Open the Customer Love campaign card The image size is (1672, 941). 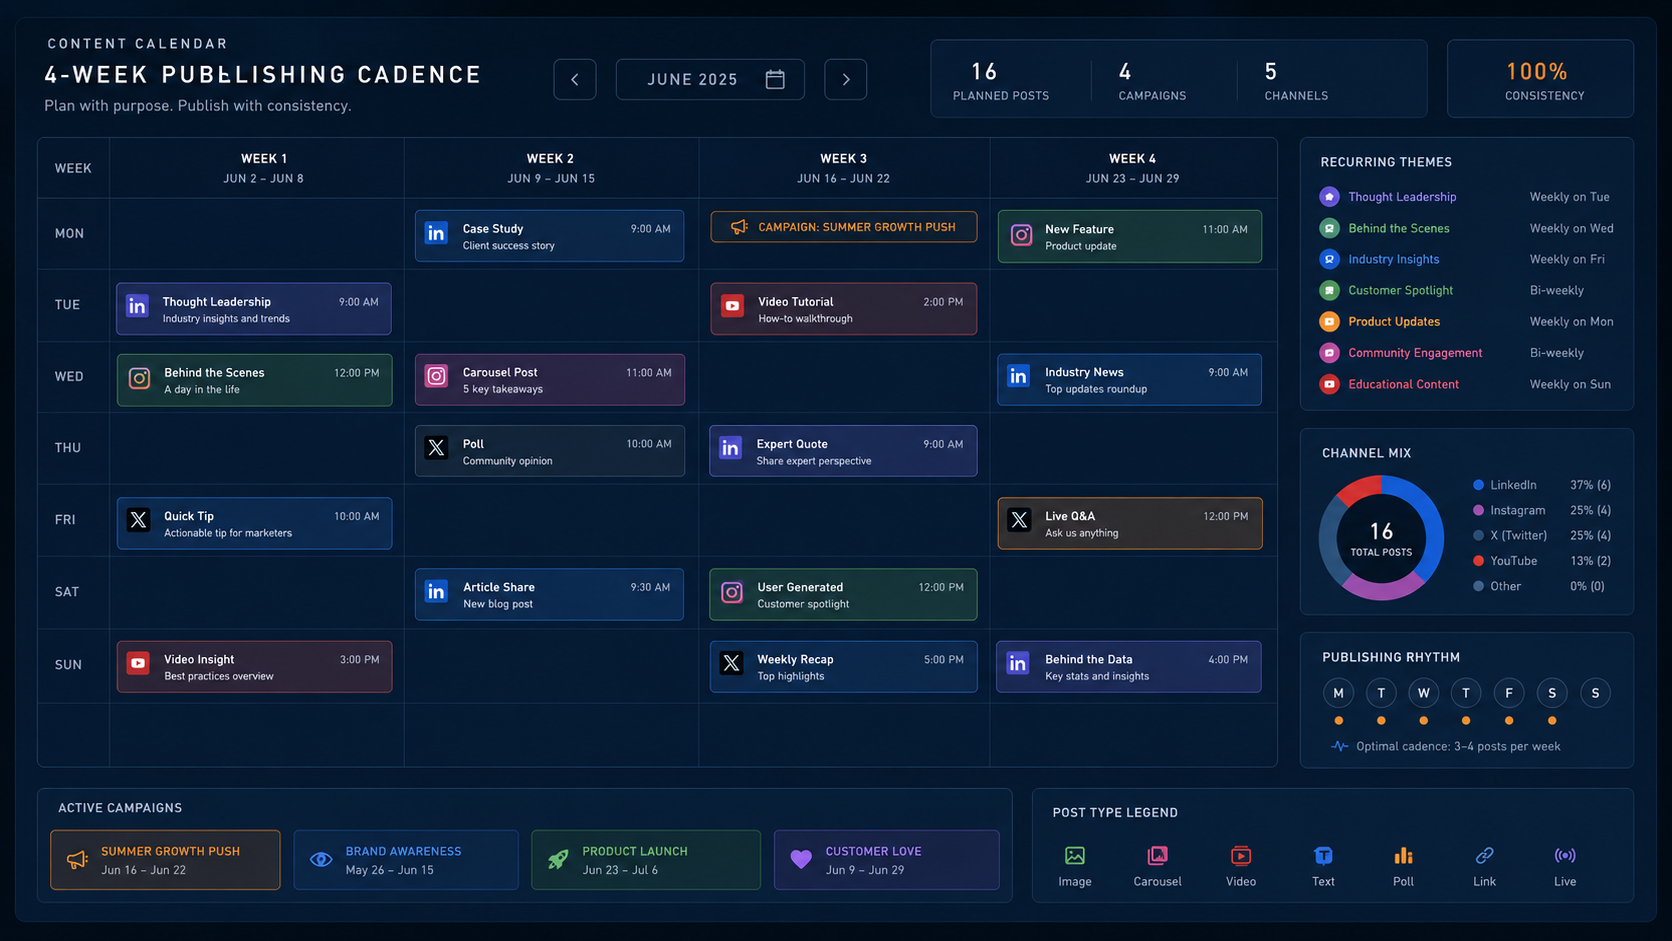(886, 860)
